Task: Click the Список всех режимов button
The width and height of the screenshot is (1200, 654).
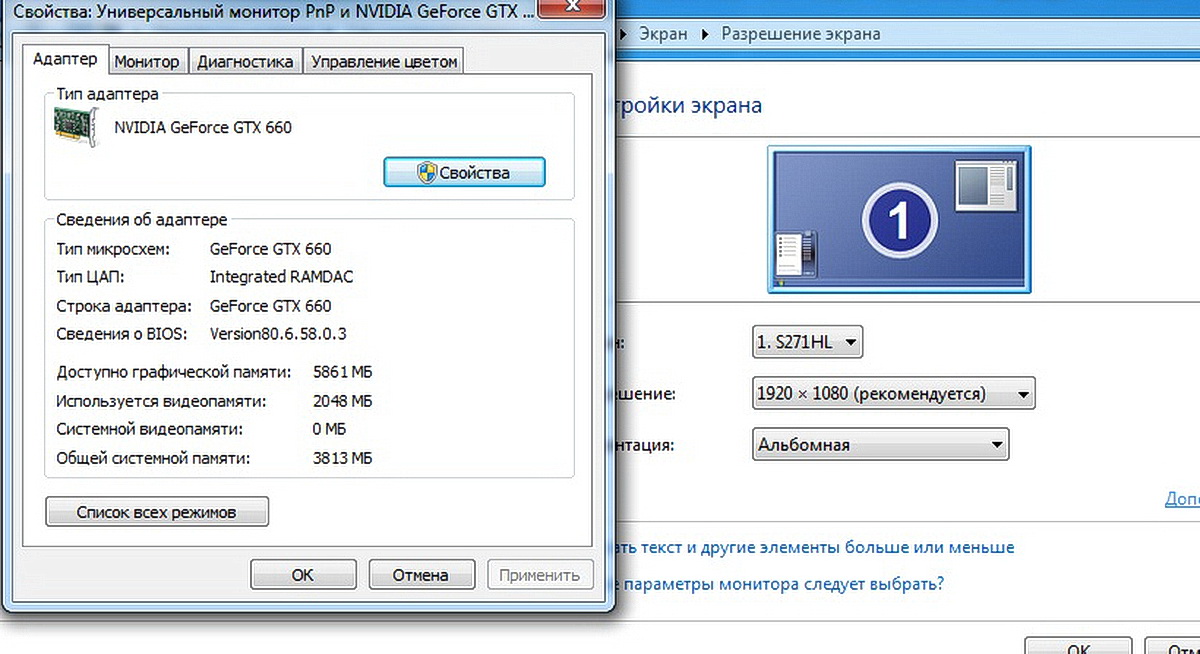Action: coord(157,512)
